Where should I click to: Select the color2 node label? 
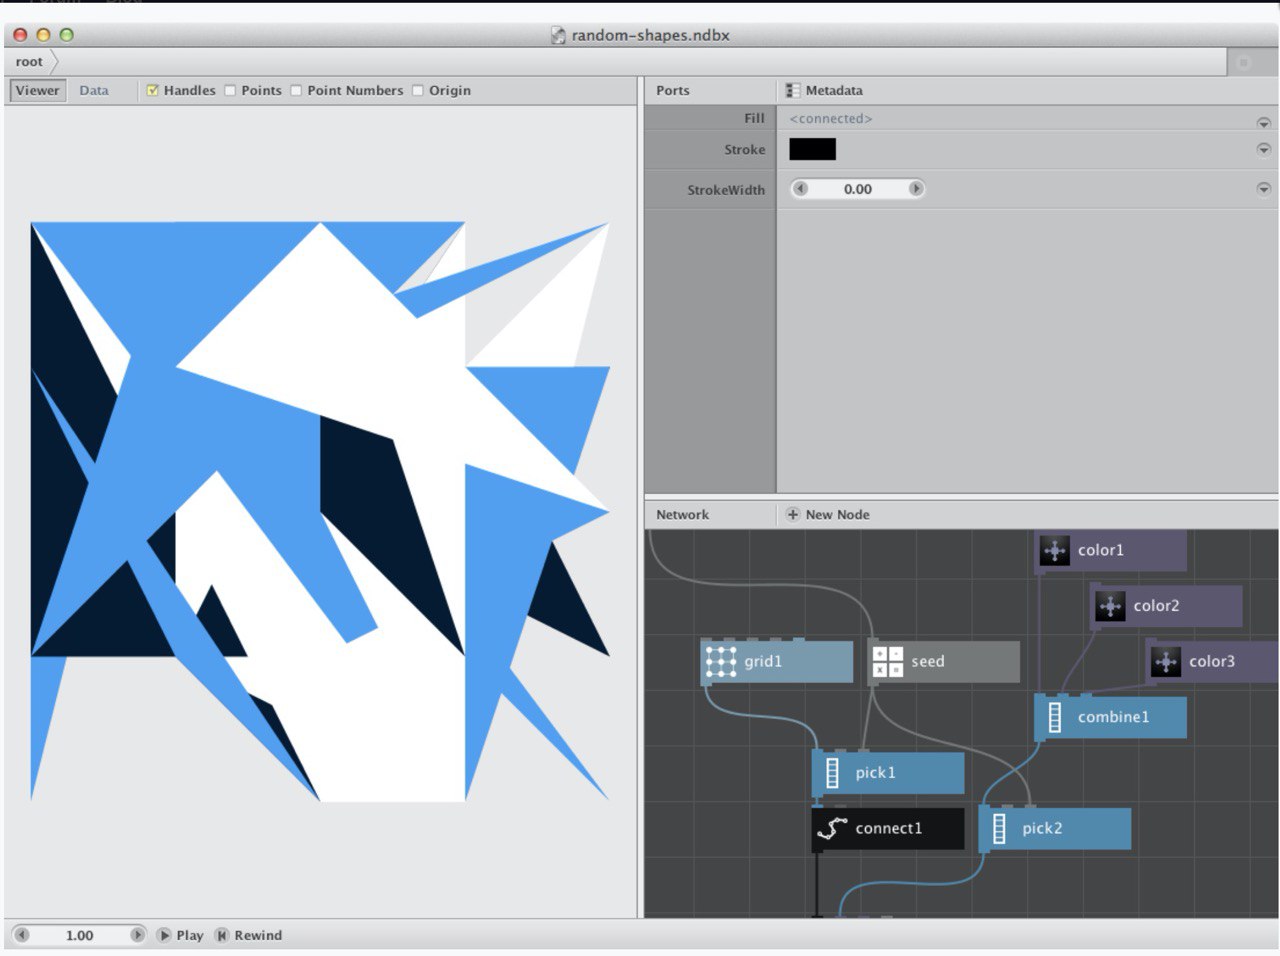(1156, 606)
